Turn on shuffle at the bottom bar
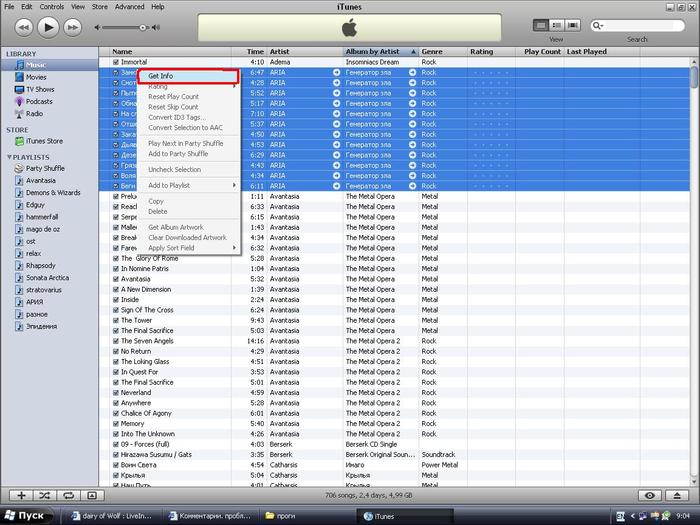This screenshot has width=700, height=525. pyautogui.click(x=45, y=495)
